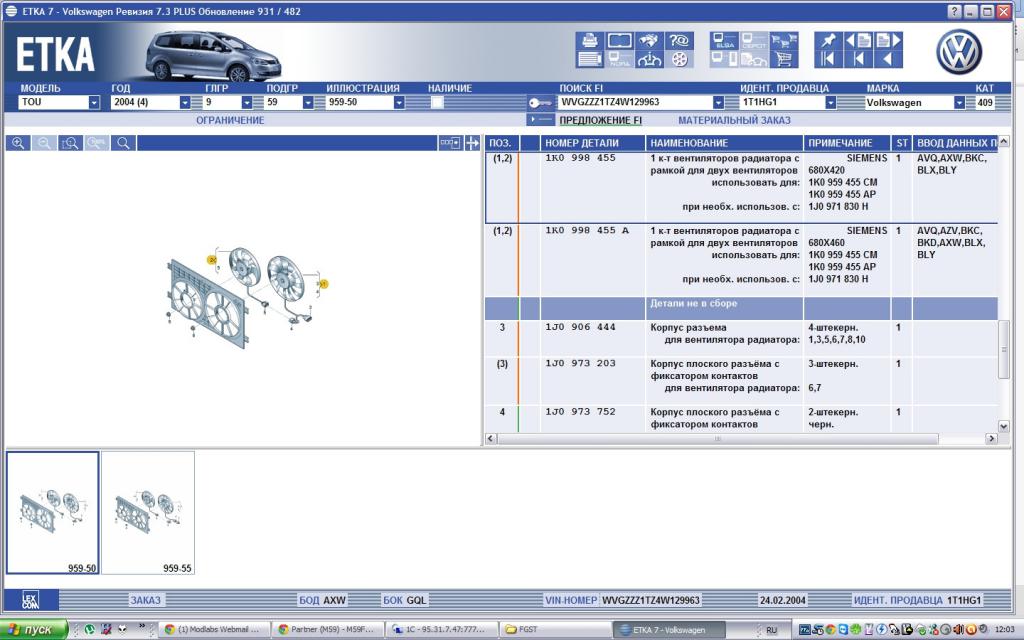Open the Год dropdown showing 2004 (4)
The image size is (1024, 640).
(185, 103)
